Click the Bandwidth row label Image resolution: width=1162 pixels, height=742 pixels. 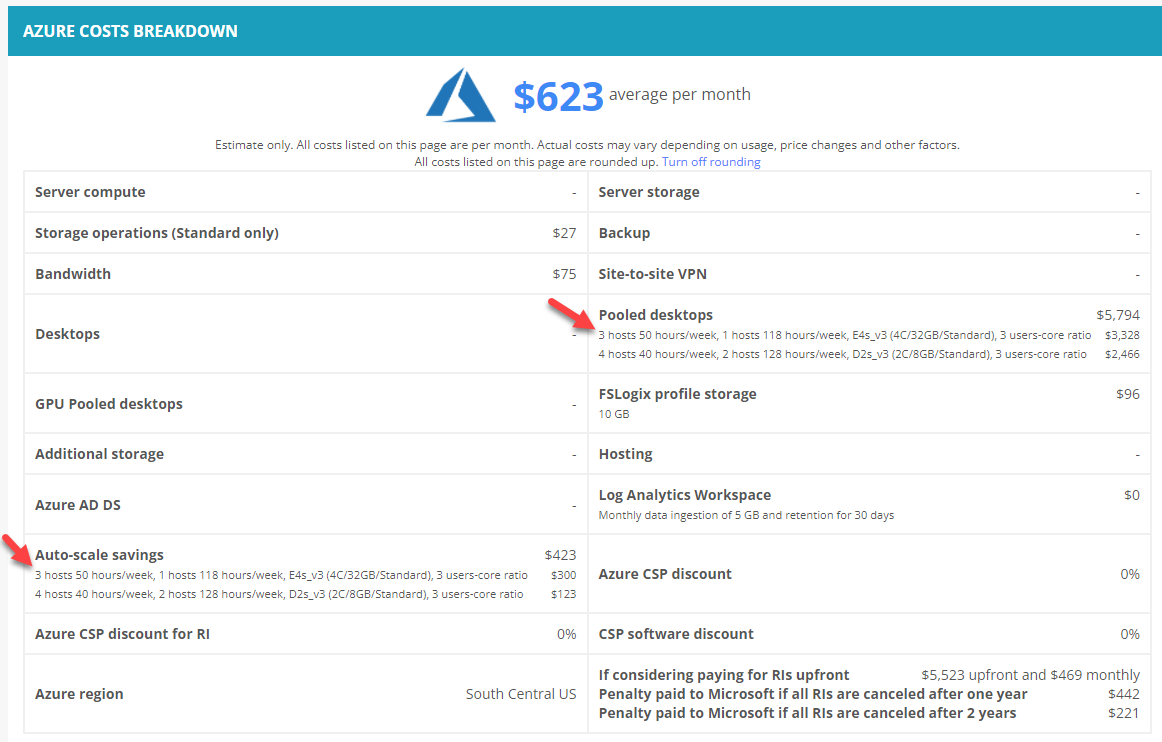tap(73, 274)
